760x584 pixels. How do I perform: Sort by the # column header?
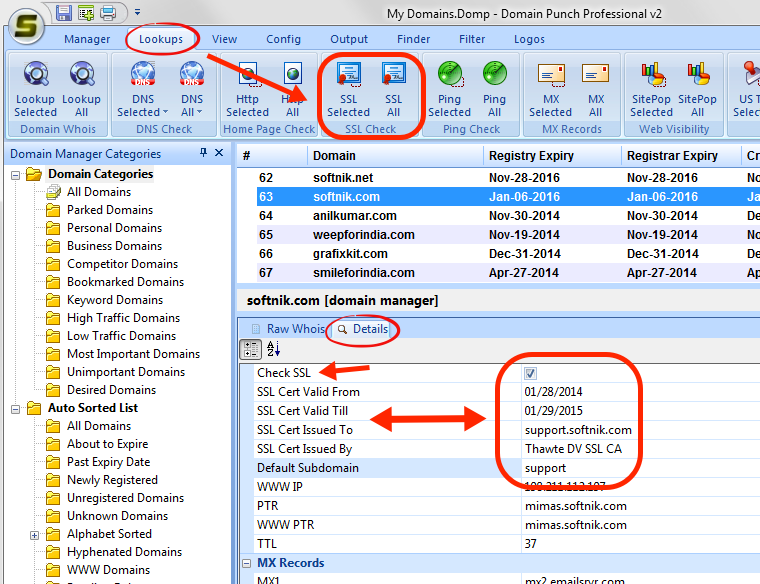(x=272, y=156)
